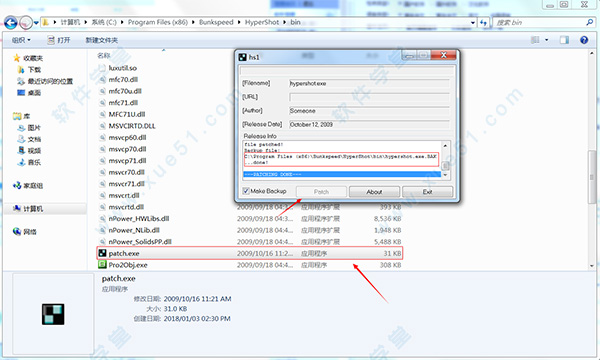Click the empty URL field in hs1
The width and height of the screenshot is (600, 360).
[x=369, y=97]
